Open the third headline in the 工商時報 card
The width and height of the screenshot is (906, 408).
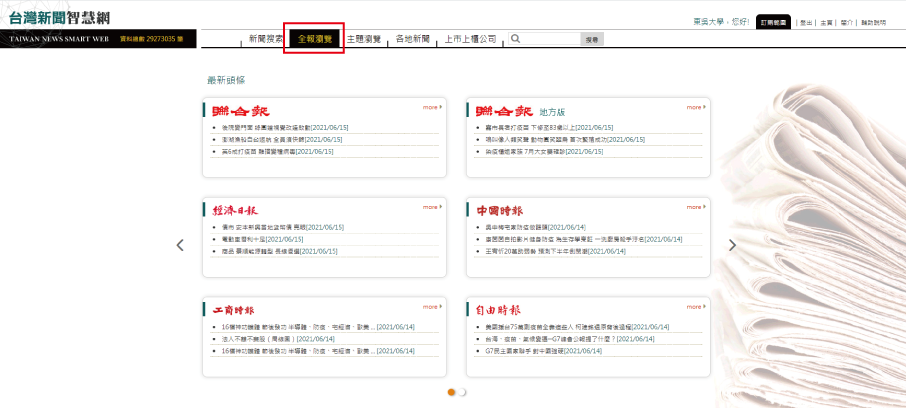point(318,351)
